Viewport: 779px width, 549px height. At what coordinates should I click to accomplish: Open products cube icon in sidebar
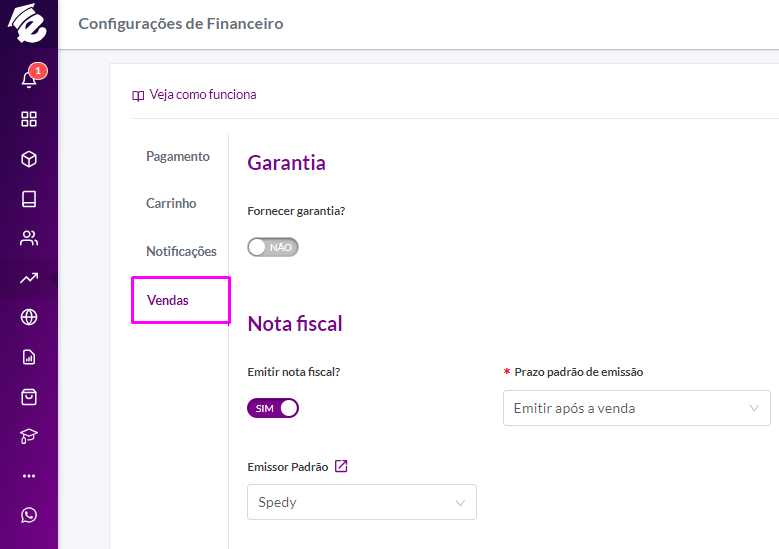click(29, 159)
